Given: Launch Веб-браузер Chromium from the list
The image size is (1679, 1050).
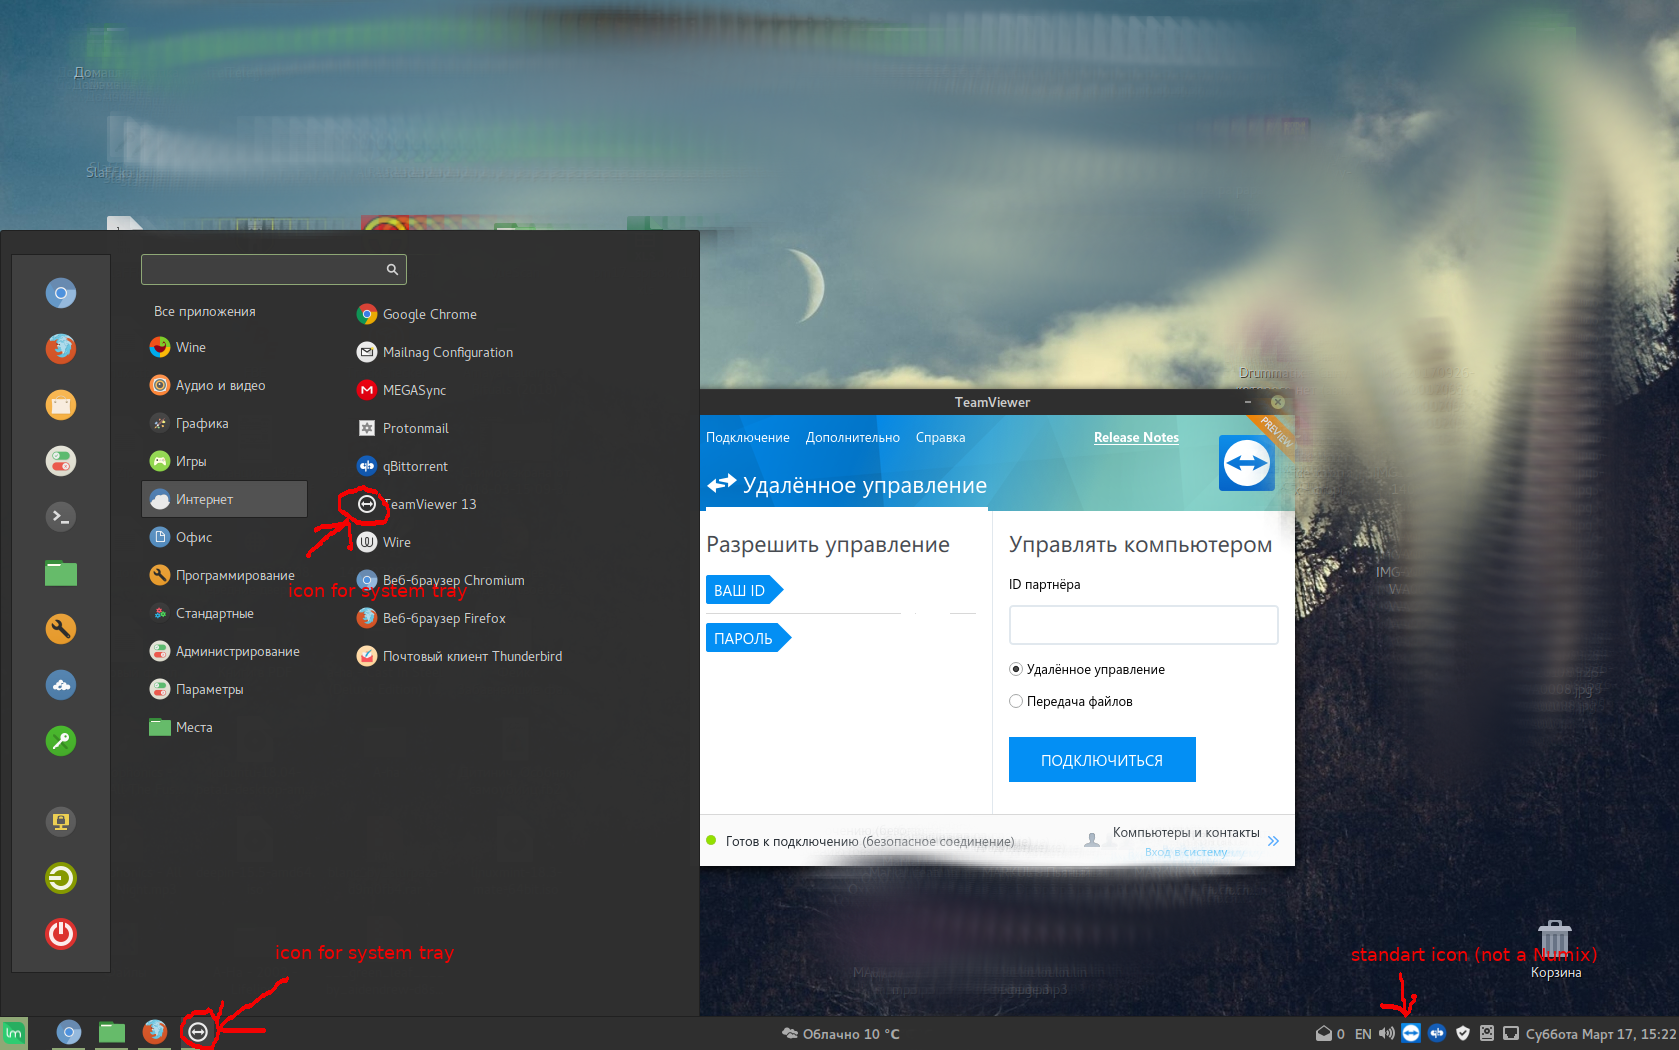Looking at the screenshot, I should 441,580.
